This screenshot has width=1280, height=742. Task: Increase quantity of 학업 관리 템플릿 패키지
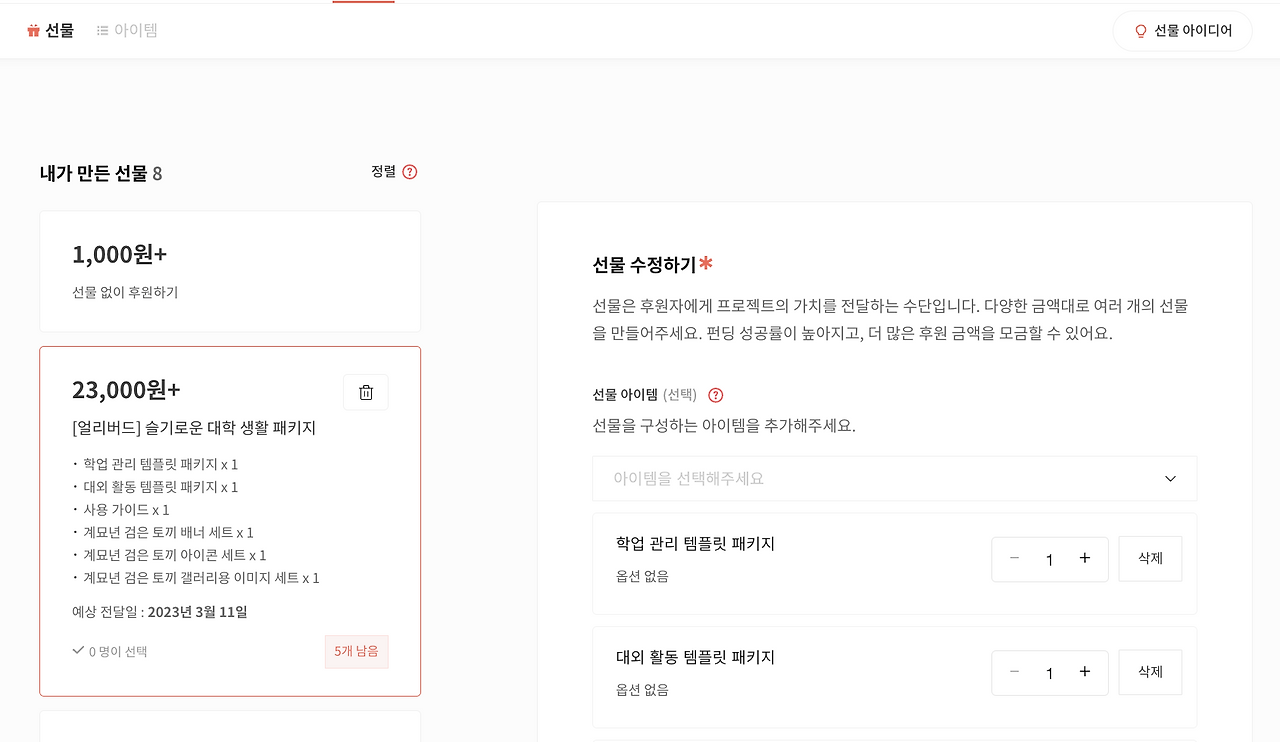point(1085,559)
